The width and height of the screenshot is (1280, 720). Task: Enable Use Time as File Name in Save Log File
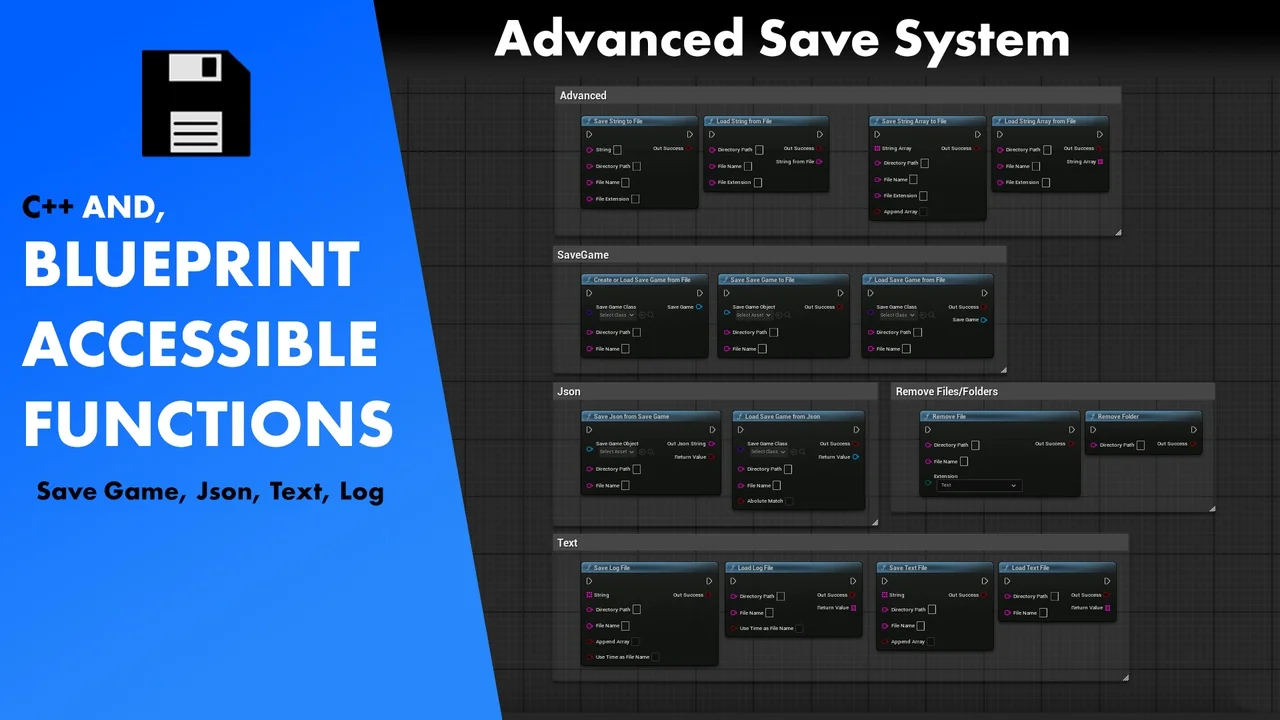[655, 657]
